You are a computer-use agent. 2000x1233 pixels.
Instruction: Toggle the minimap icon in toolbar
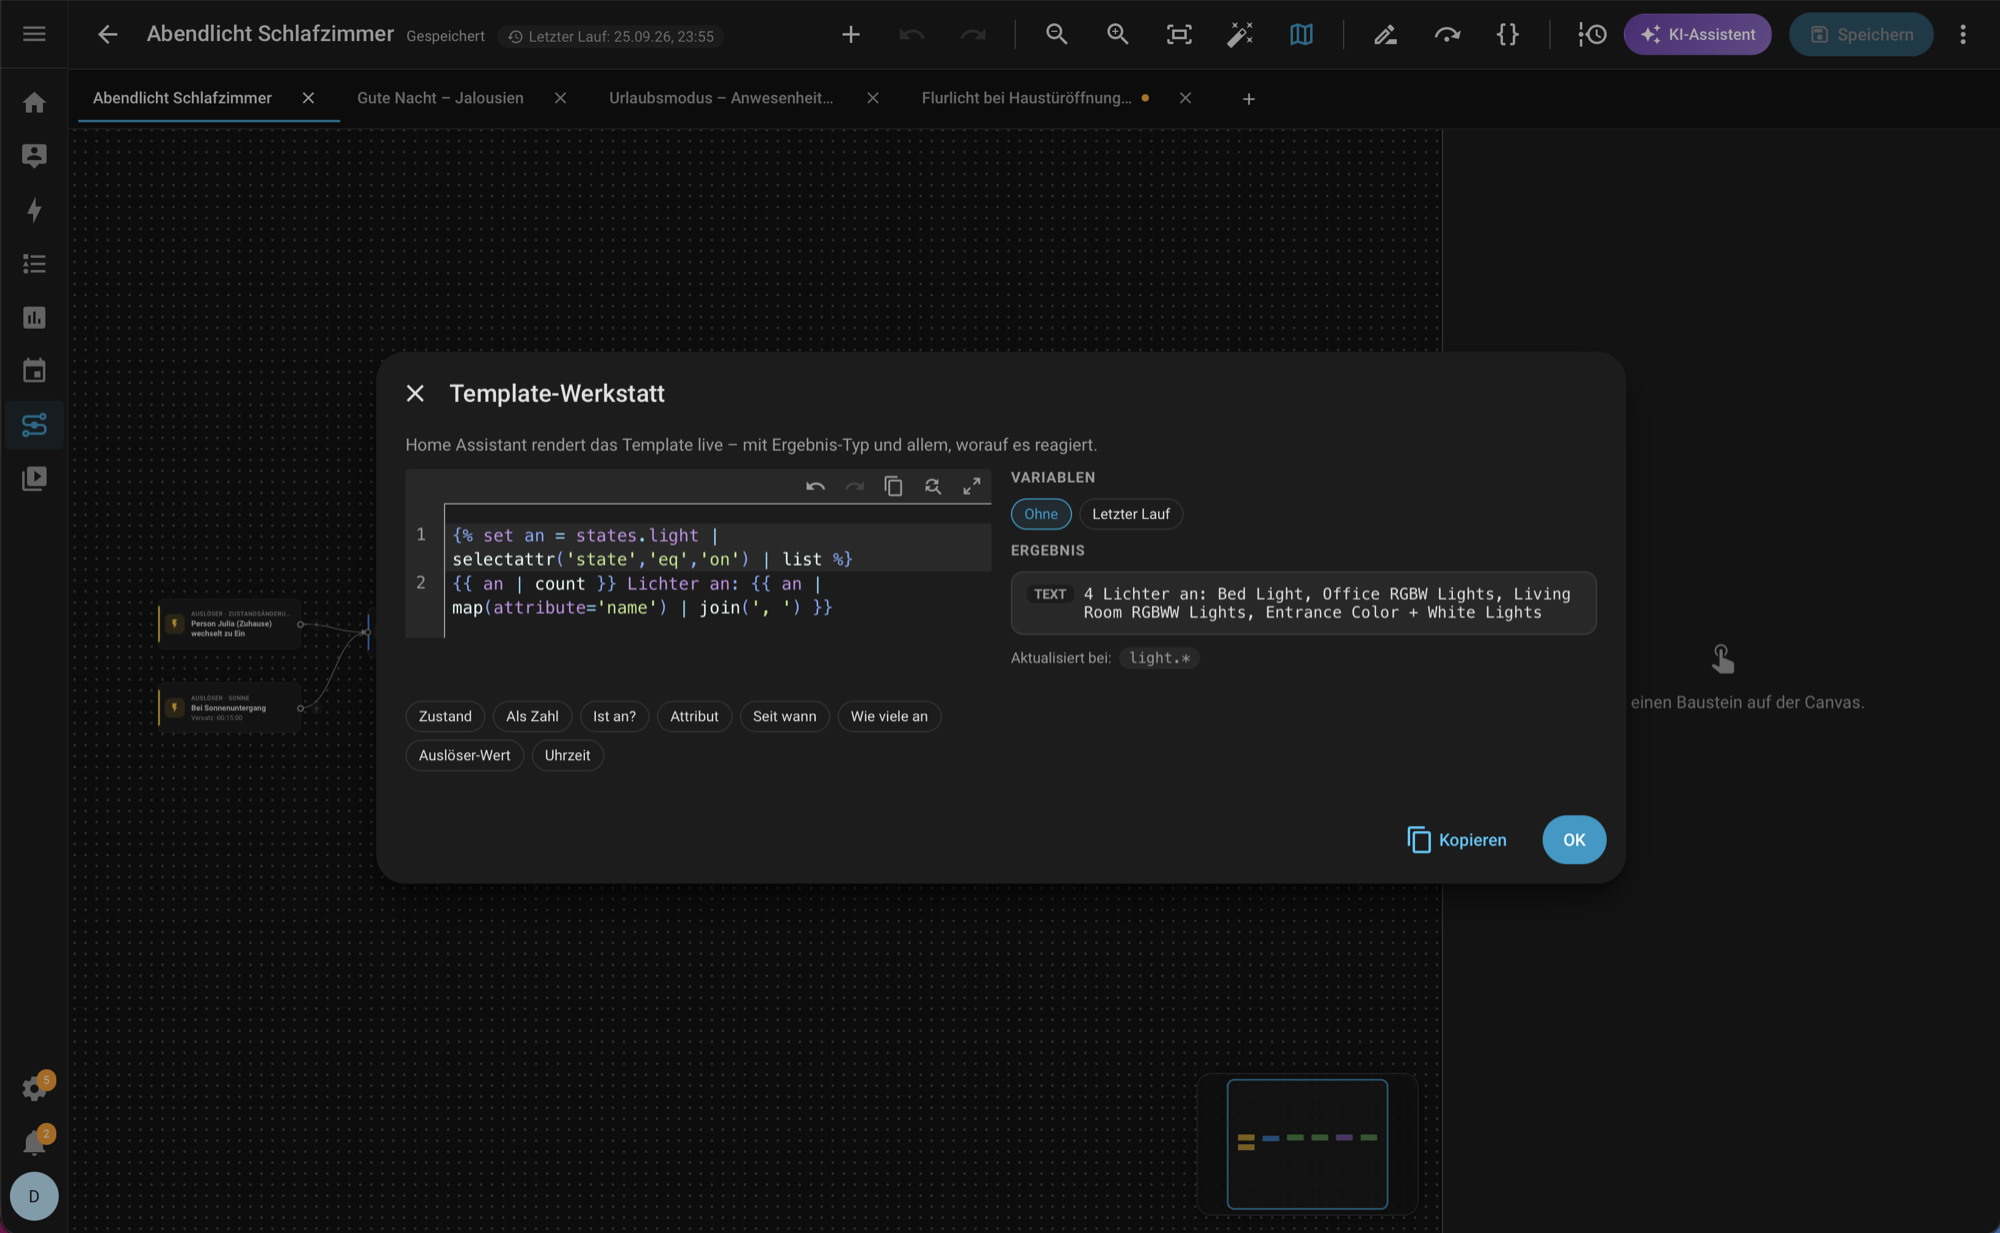[1301, 34]
